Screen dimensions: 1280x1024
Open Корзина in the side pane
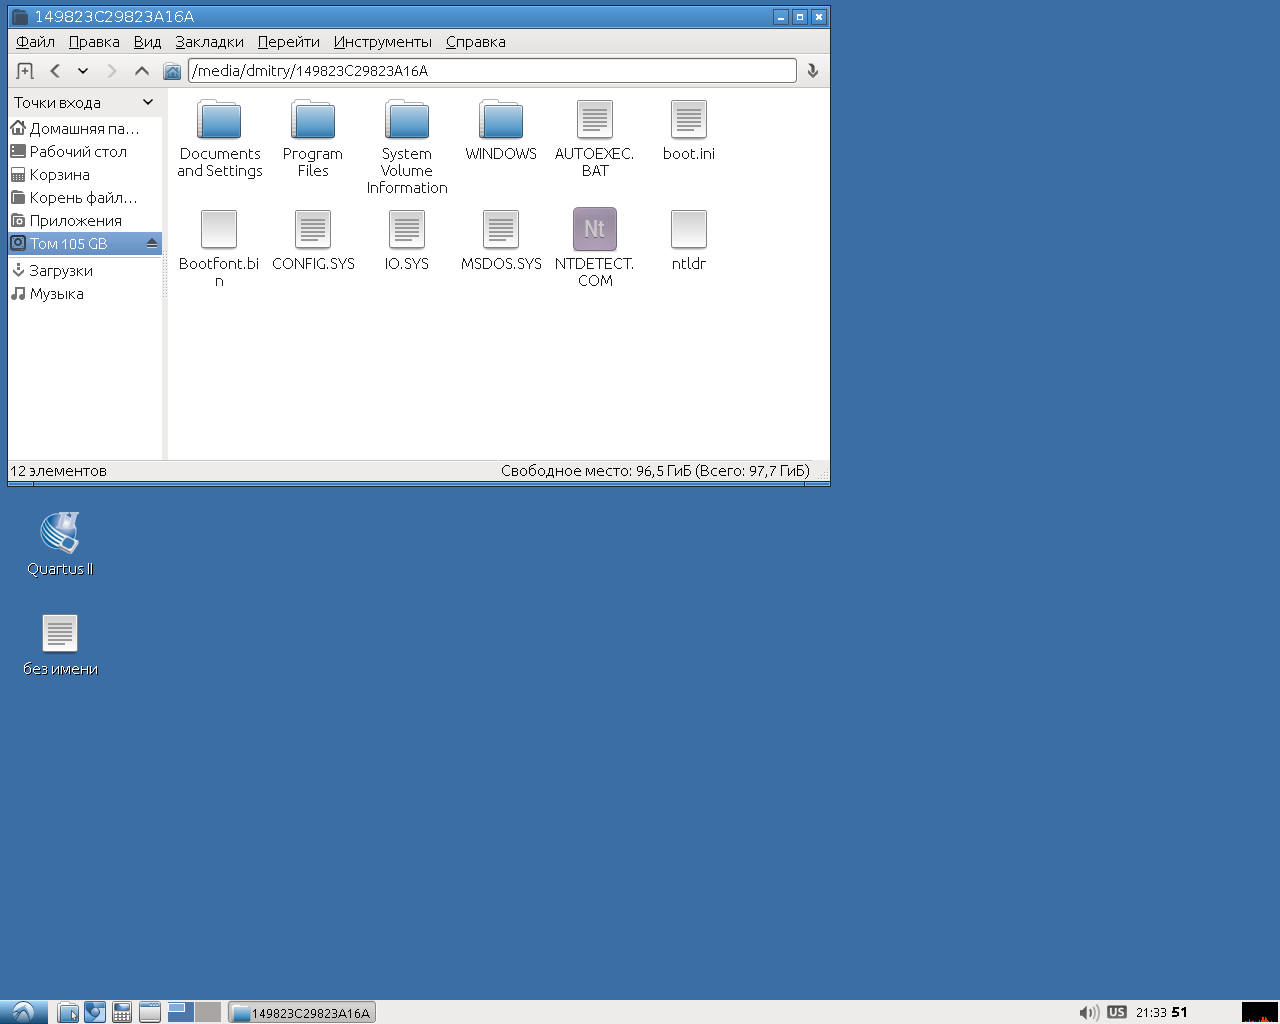pyautogui.click(x=59, y=175)
